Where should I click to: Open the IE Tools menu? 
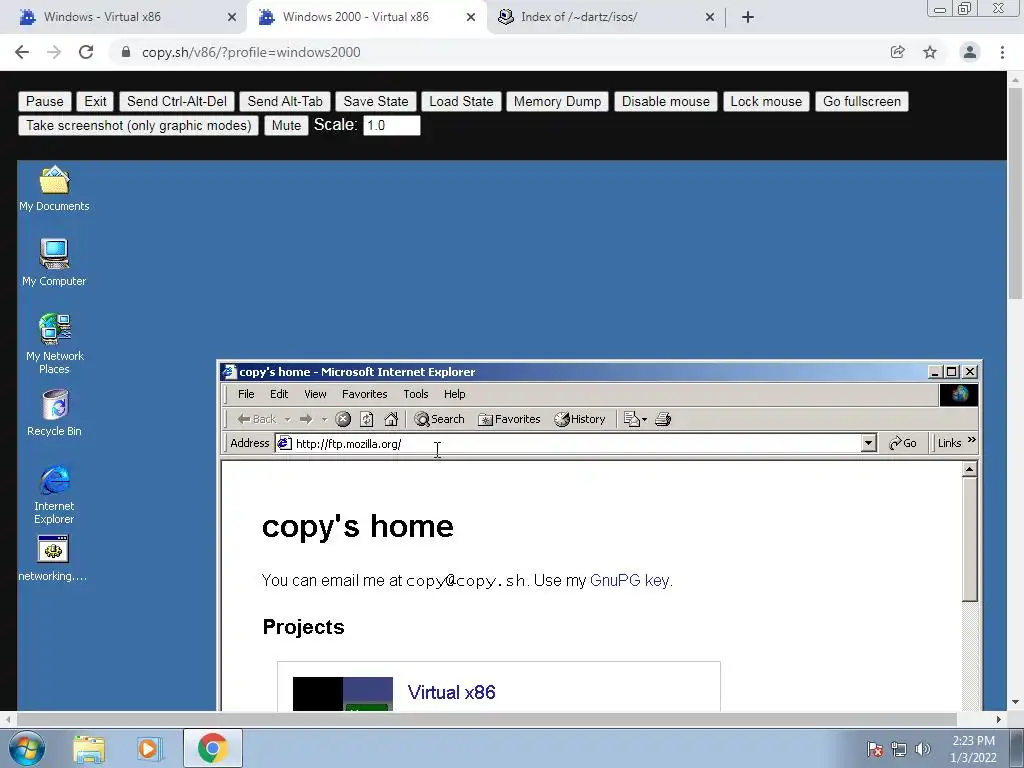(415, 394)
